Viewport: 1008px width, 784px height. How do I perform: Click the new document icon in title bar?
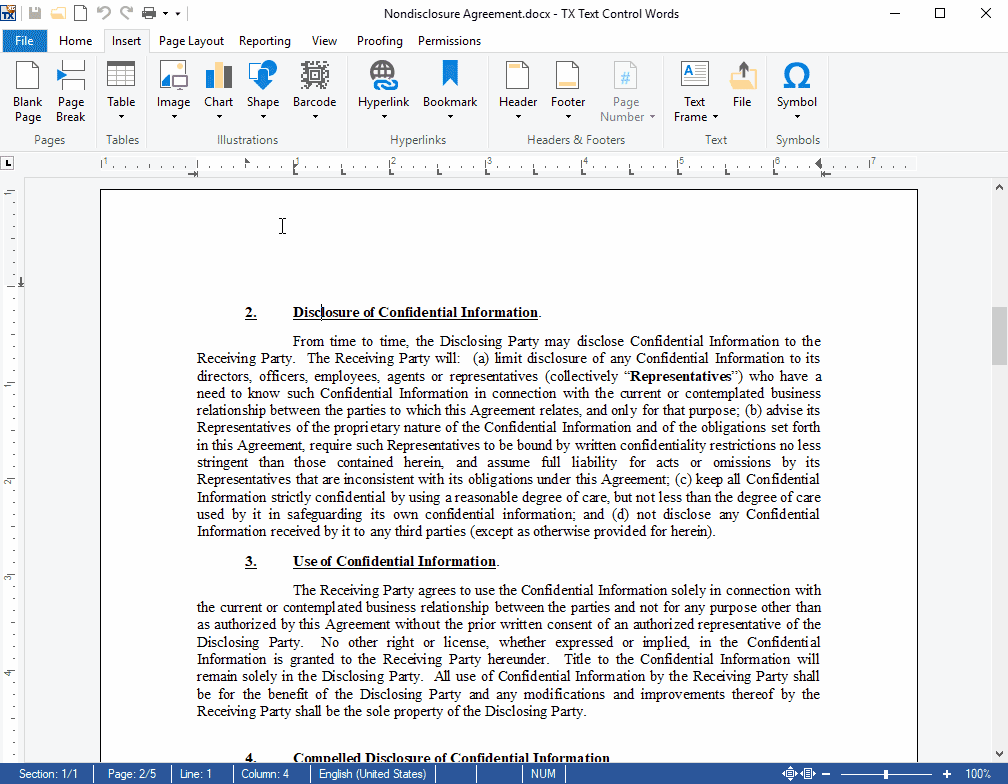pos(80,13)
